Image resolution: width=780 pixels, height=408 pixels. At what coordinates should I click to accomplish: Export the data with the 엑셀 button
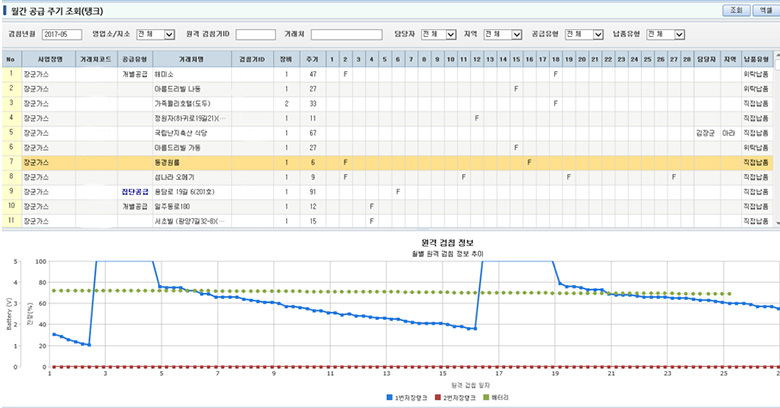click(x=763, y=10)
